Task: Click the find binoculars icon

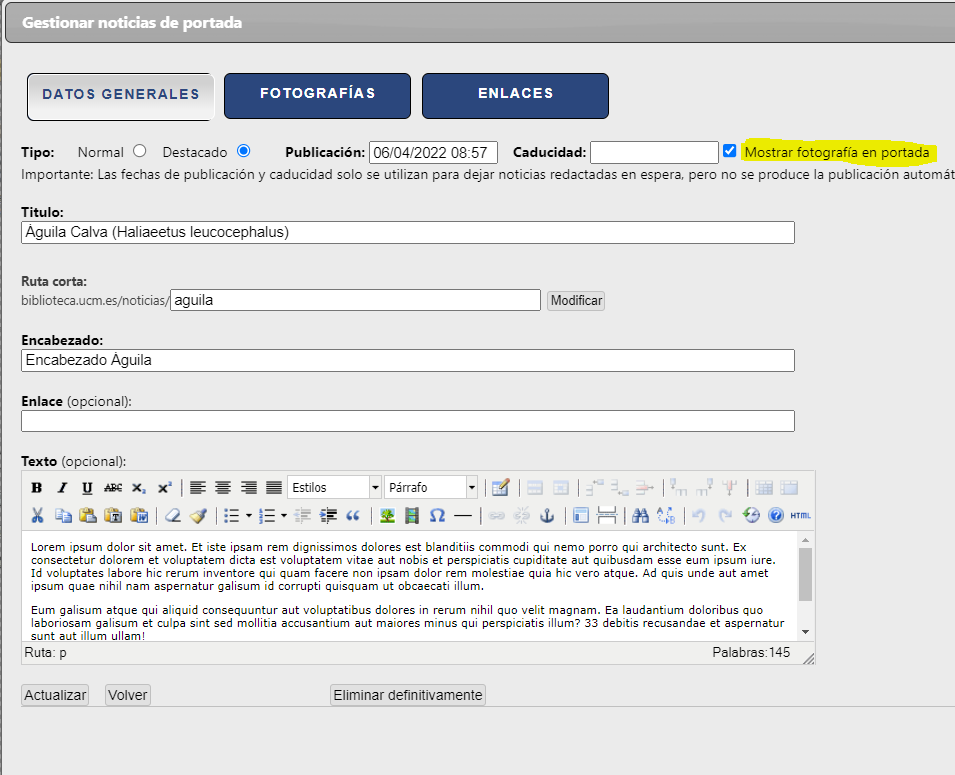Action: point(641,516)
